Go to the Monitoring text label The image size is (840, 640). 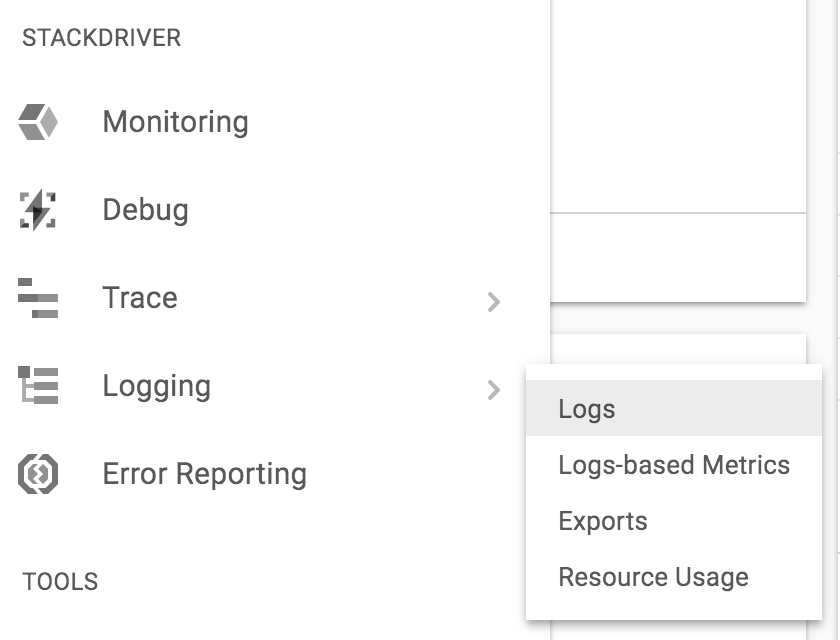click(x=175, y=122)
